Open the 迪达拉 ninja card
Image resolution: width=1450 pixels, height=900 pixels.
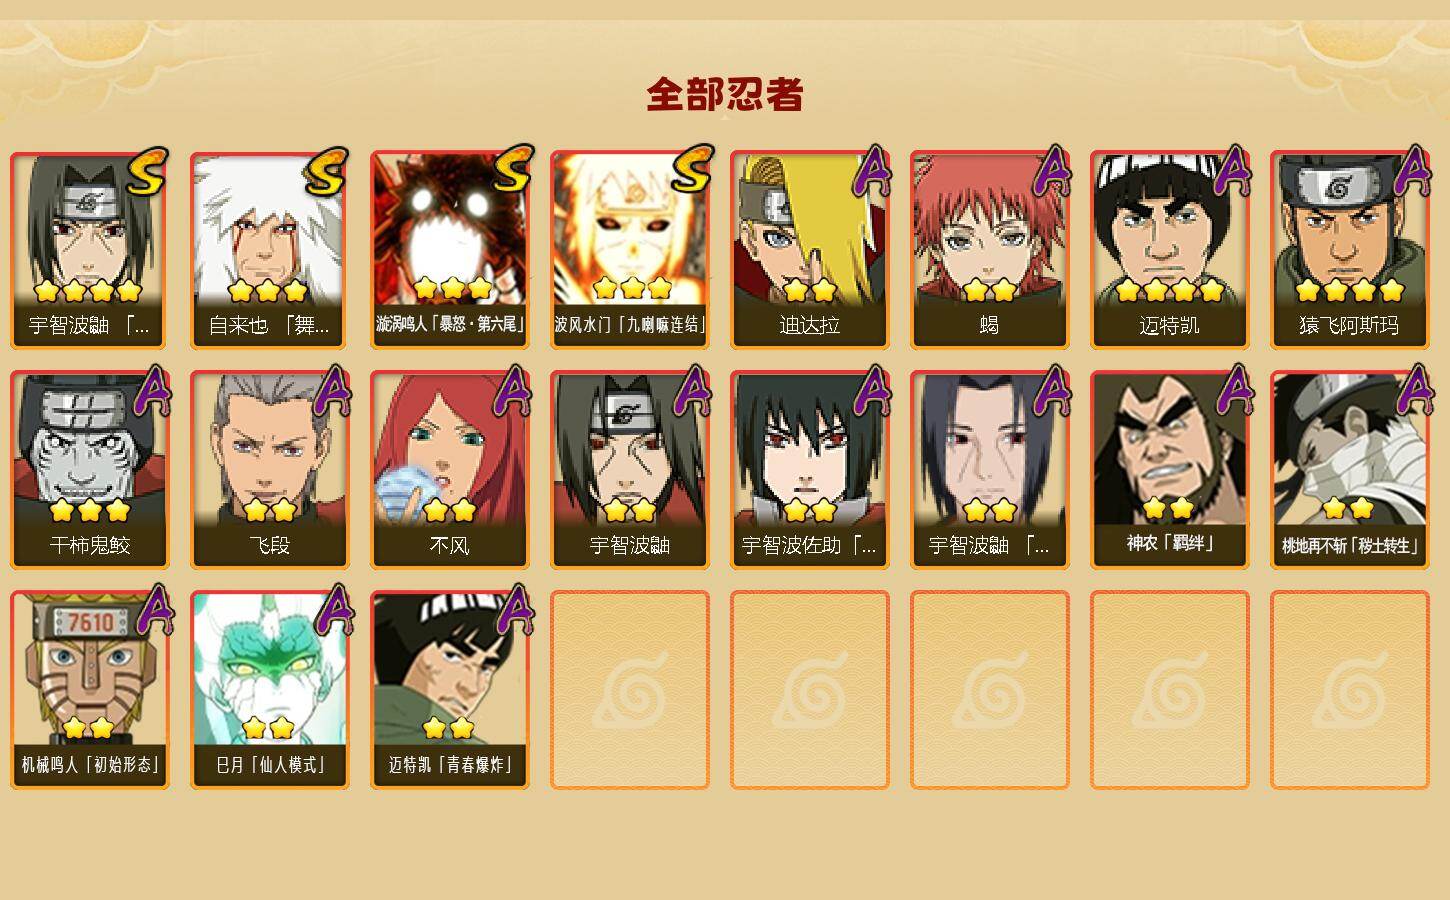[809, 250]
